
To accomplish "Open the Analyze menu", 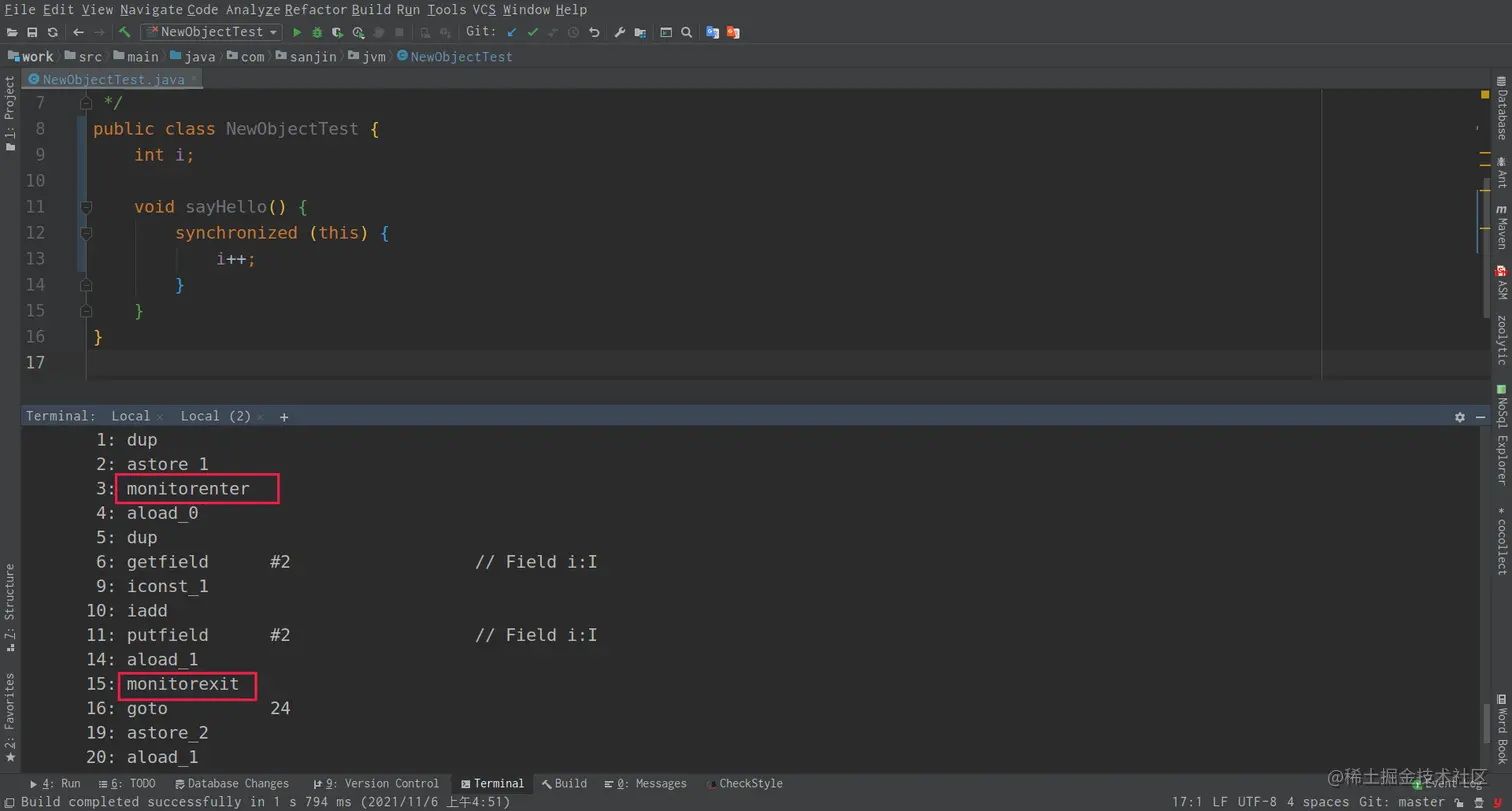I will (x=253, y=9).
